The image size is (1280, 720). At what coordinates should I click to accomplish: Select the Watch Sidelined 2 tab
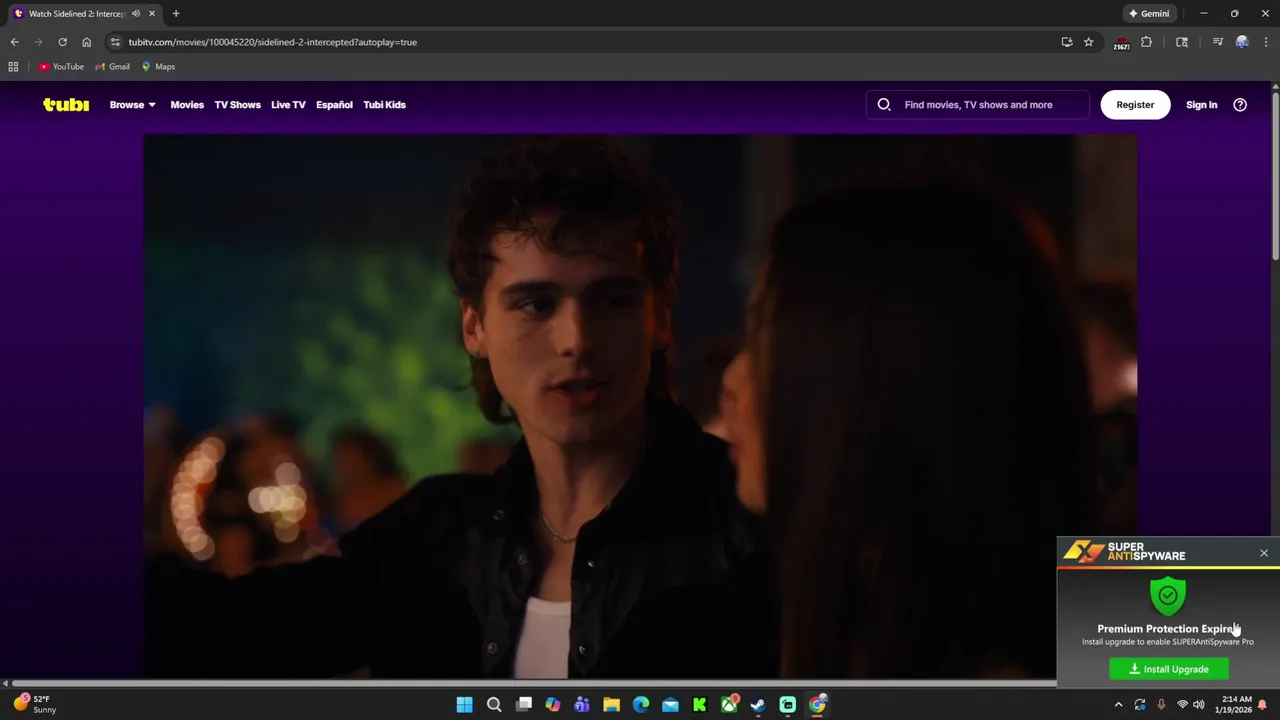pyautogui.click(x=84, y=14)
